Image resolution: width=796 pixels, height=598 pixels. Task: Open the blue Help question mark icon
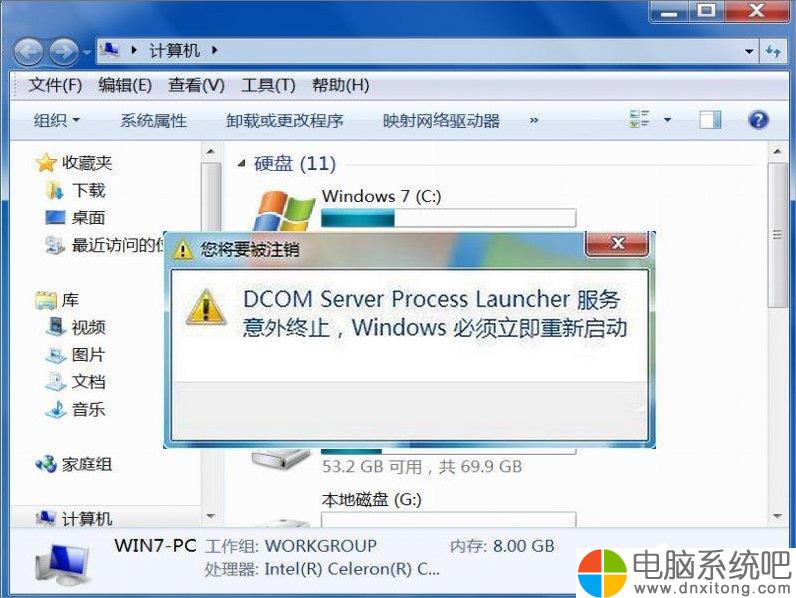(x=758, y=120)
